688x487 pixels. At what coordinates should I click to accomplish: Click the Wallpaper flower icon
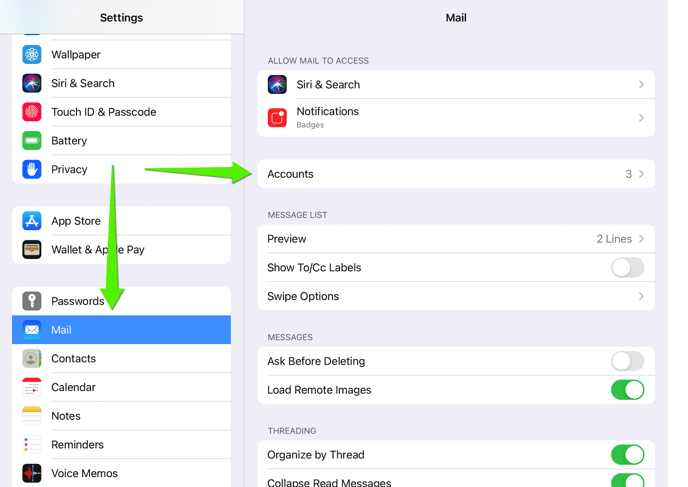32,54
